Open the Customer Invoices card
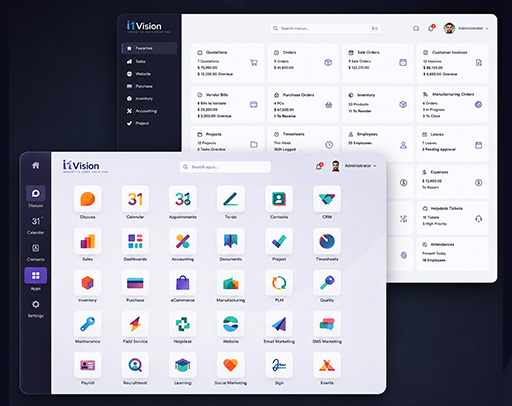Image resolution: width=512 pixels, height=406 pixels. pos(452,63)
